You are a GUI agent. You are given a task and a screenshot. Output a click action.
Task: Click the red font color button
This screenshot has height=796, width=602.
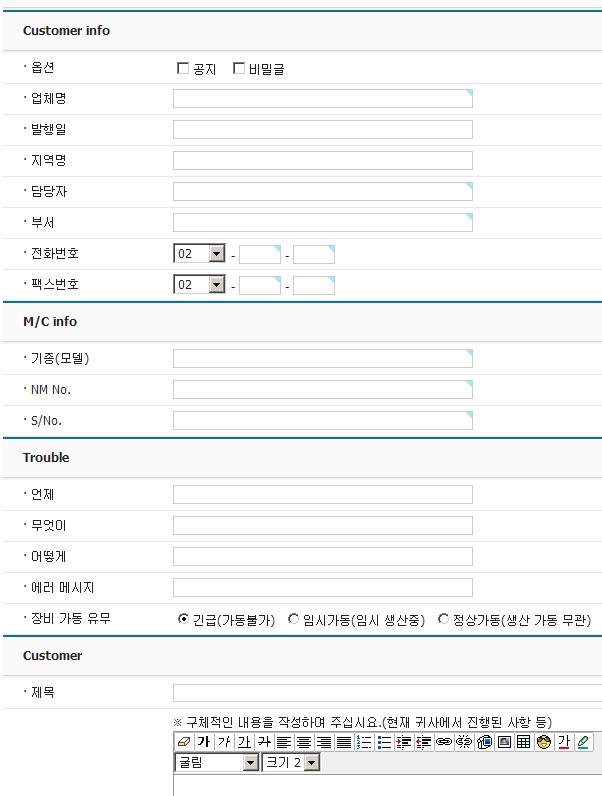point(563,742)
